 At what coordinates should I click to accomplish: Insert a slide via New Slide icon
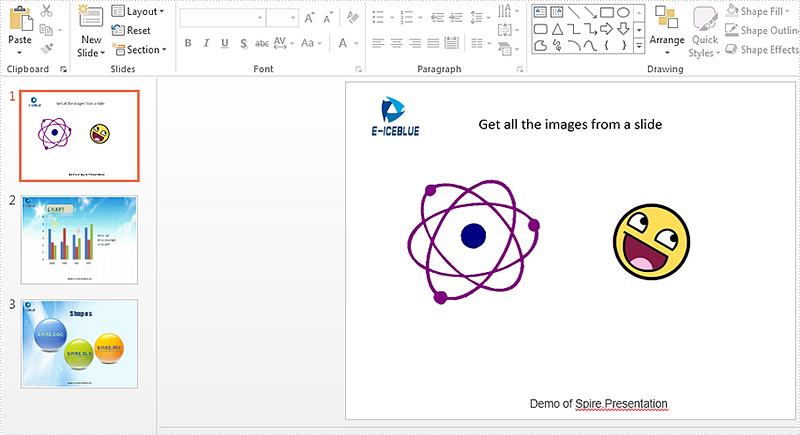pyautogui.click(x=91, y=17)
